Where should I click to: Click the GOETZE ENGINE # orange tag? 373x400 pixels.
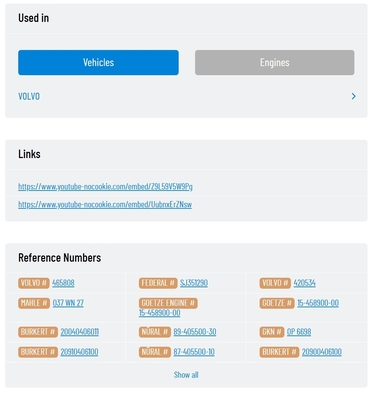point(168,303)
